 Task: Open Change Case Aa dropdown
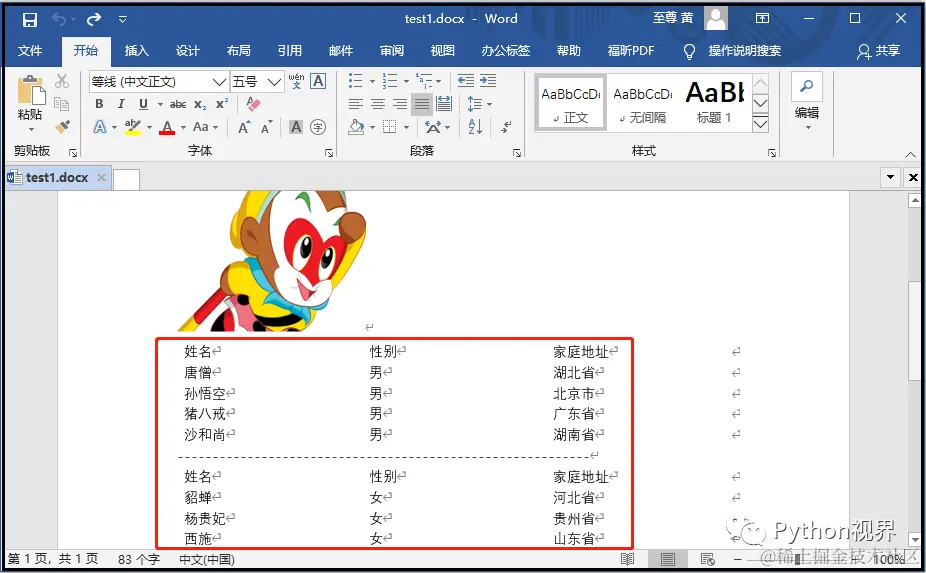point(206,126)
